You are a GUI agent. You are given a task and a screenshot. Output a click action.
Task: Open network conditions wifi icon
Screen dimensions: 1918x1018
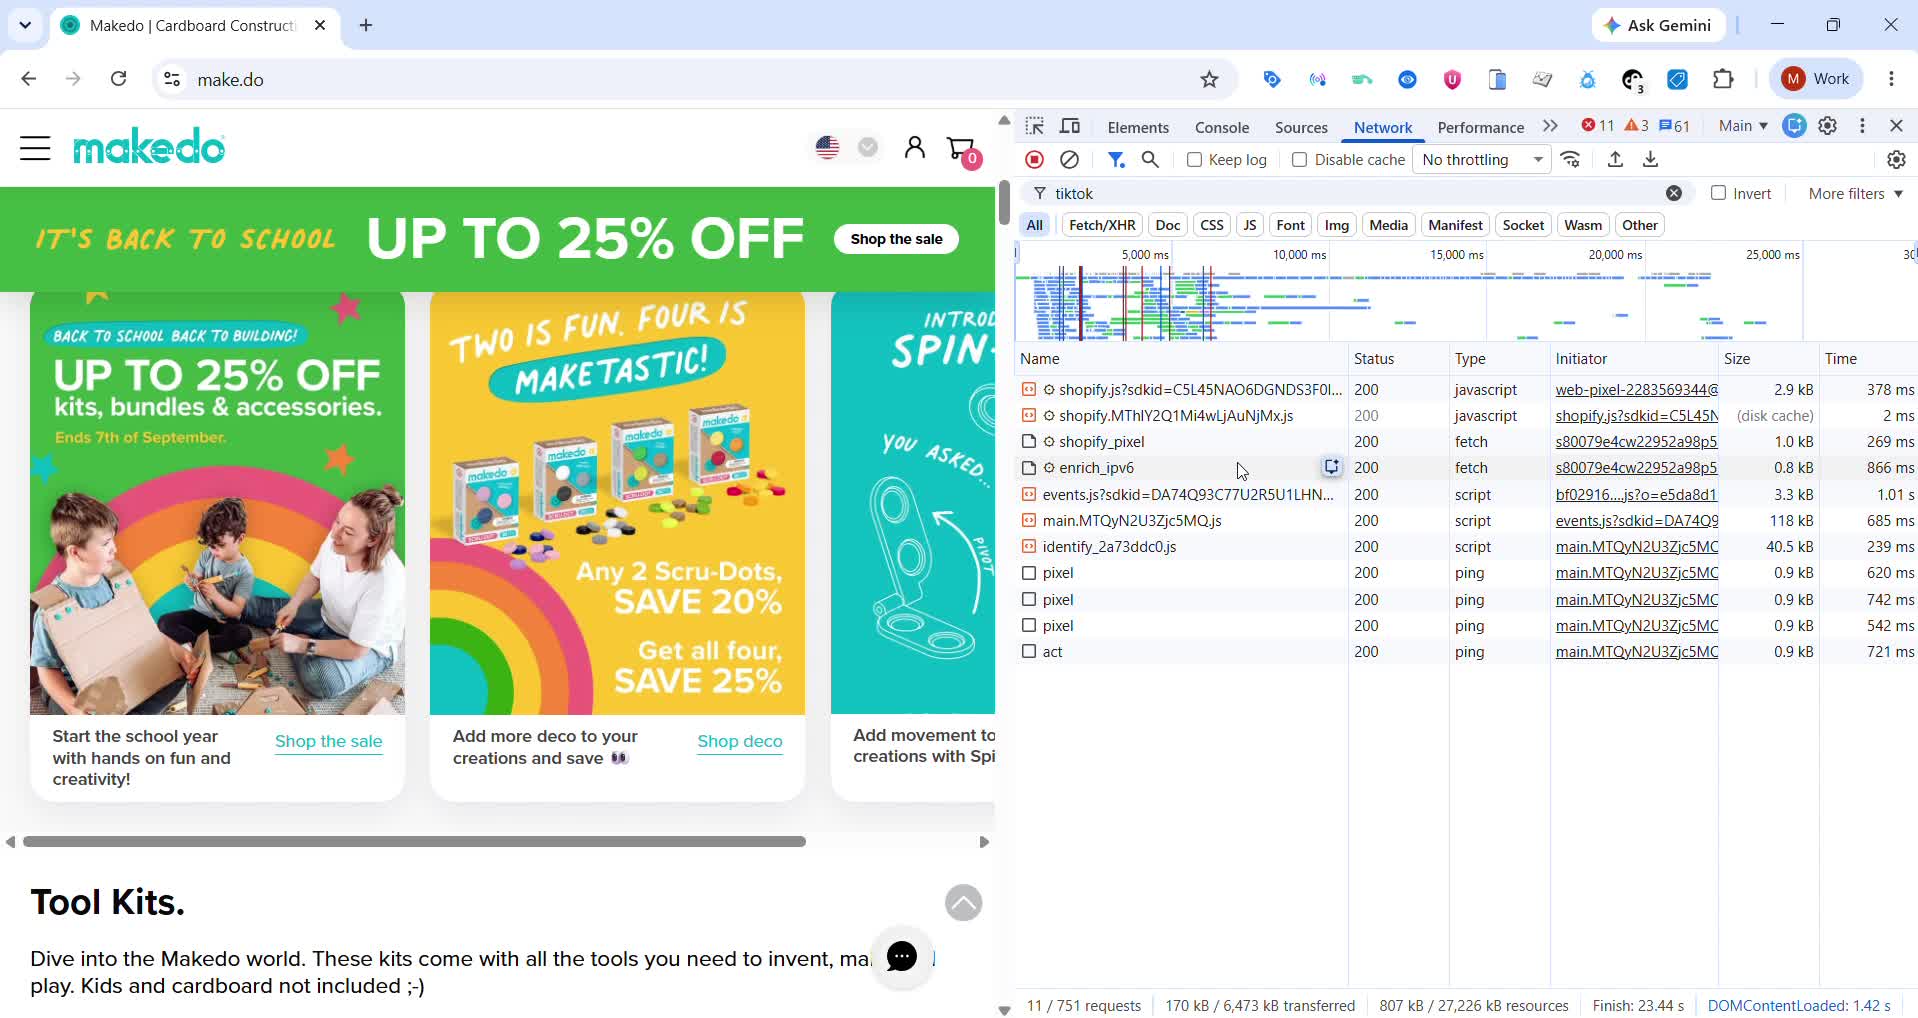[1571, 160]
